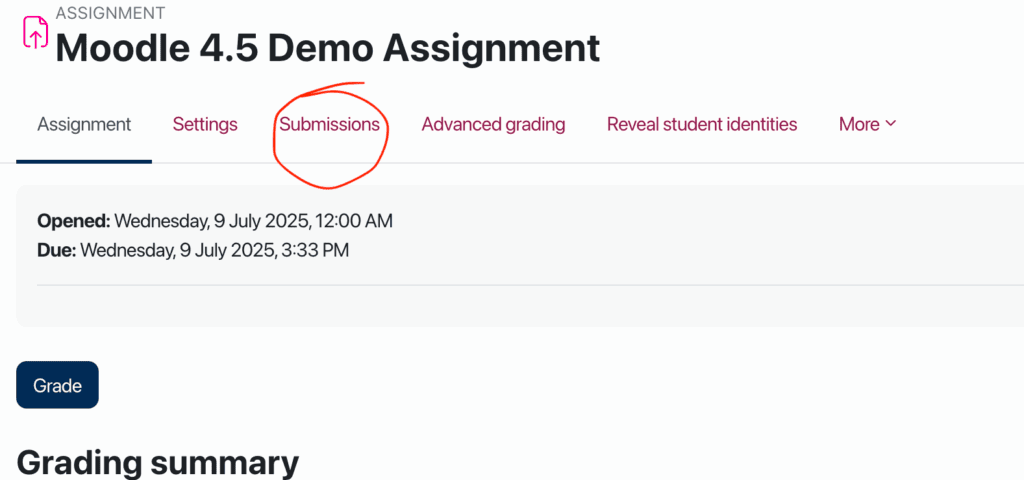Click the opened date, 12:00 AM

tap(359, 220)
